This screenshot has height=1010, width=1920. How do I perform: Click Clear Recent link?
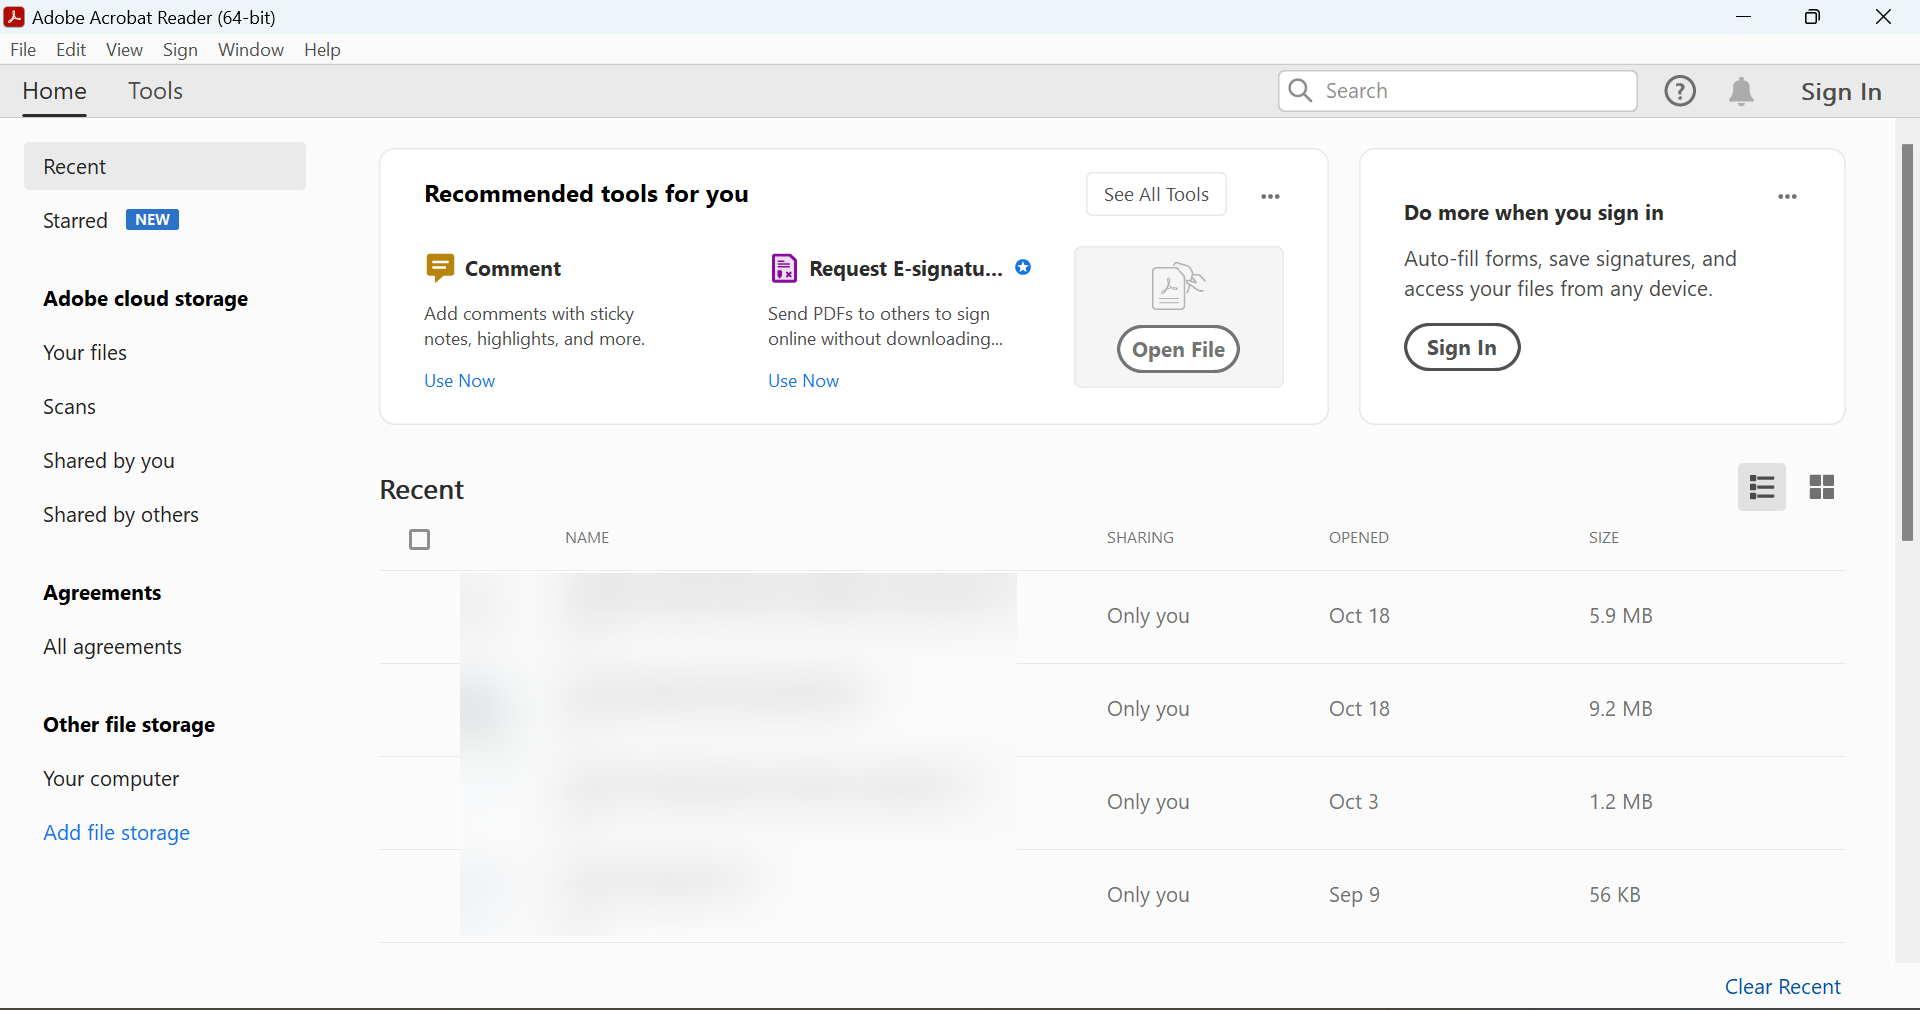tap(1782, 986)
